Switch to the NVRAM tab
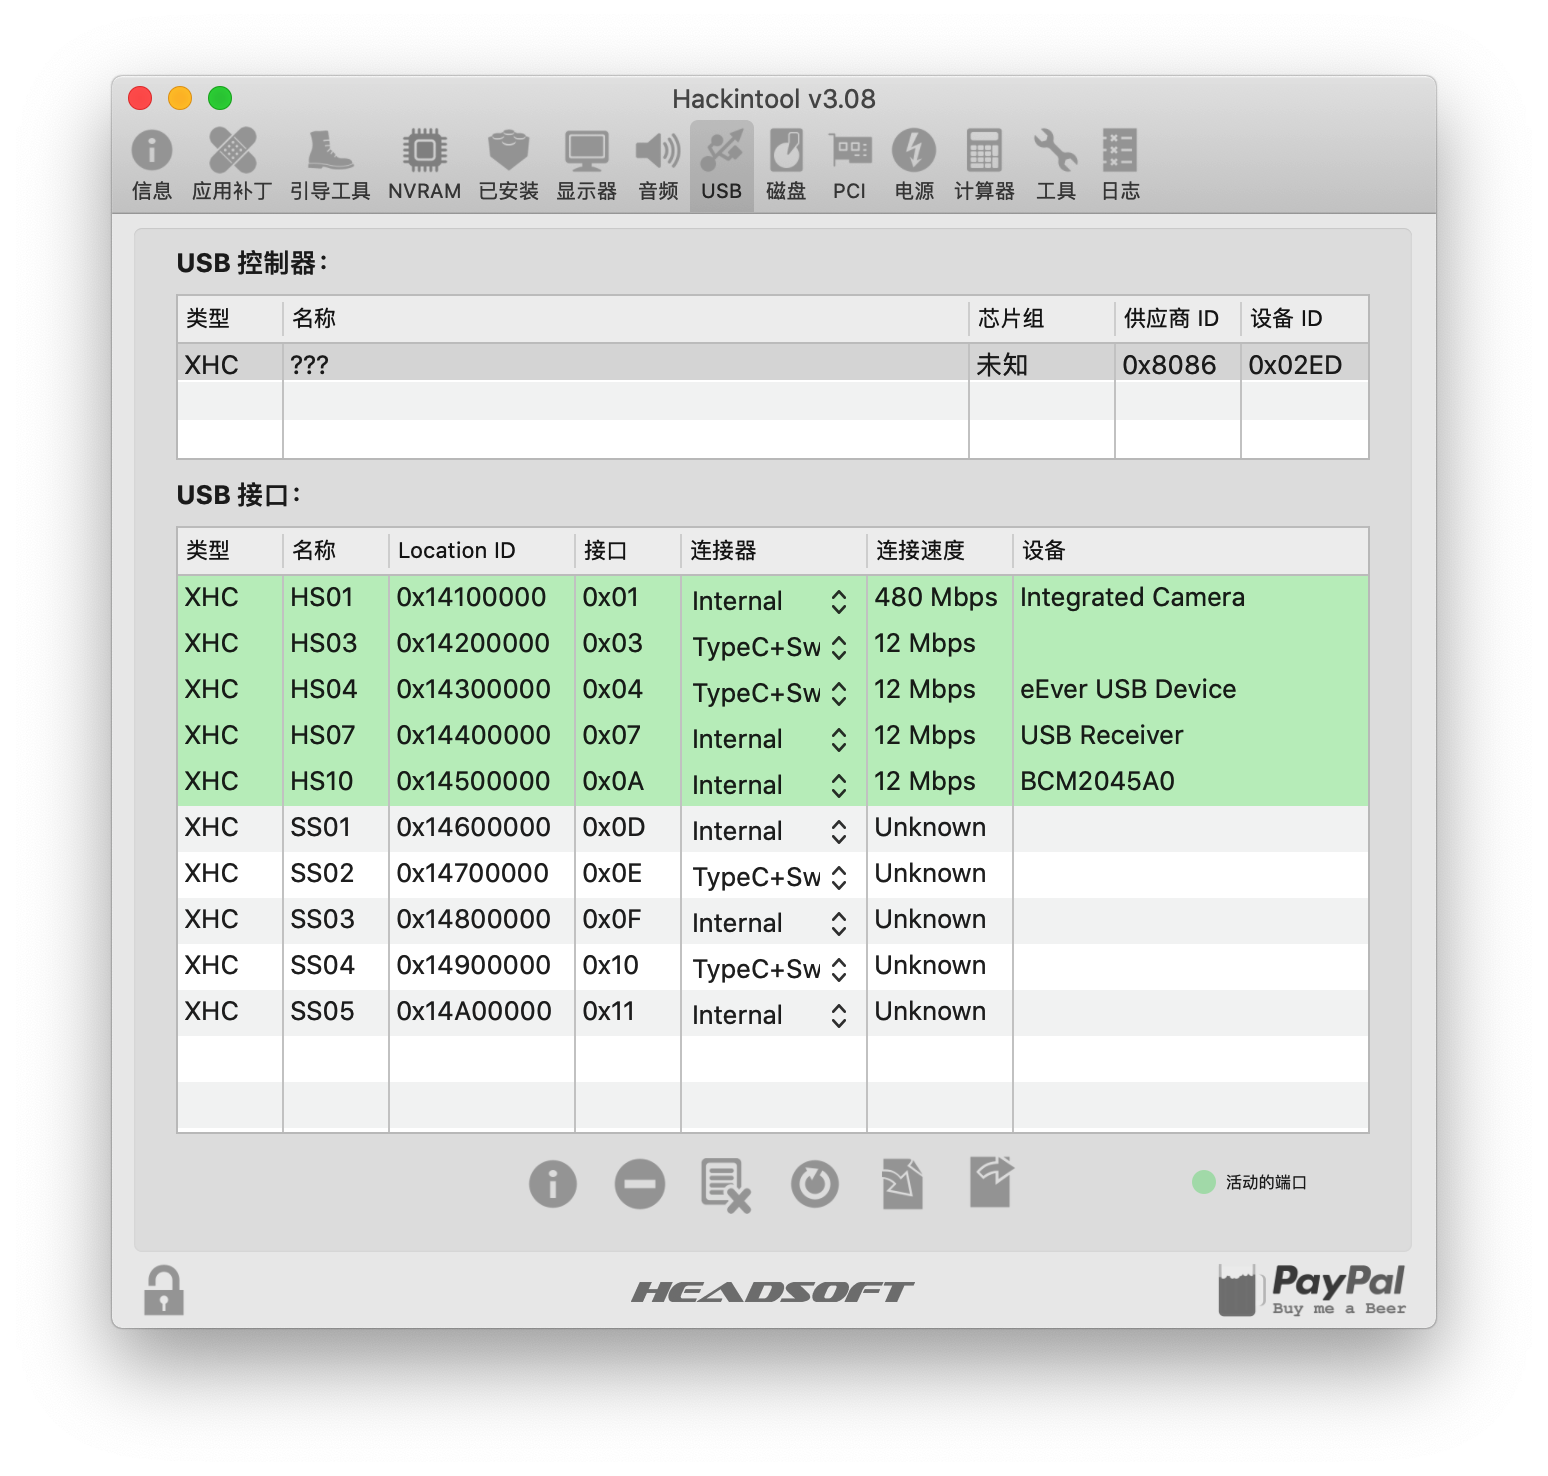The height and width of the screenshot is (1476, 1548). coord(425,165)
